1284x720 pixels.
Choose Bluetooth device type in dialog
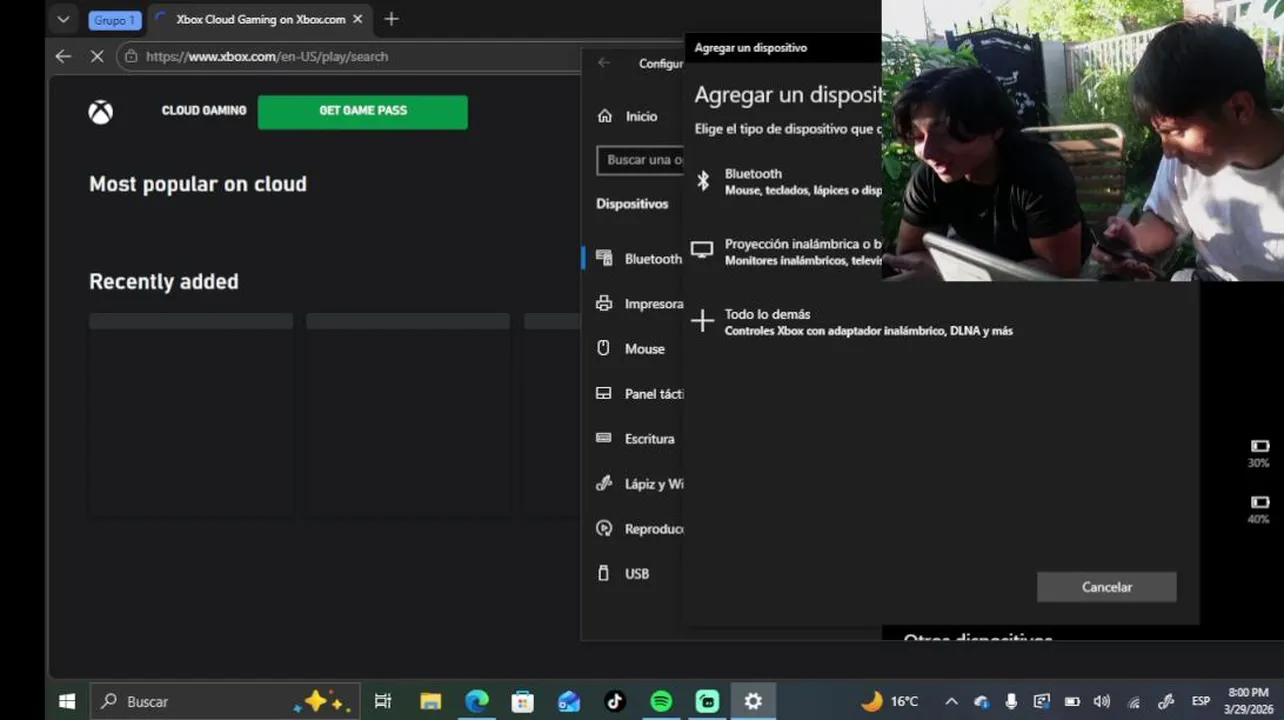(787, 181)
